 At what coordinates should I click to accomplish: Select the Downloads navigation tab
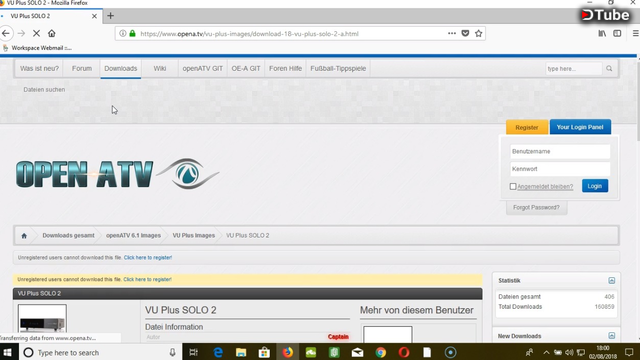tap(120, 69)
